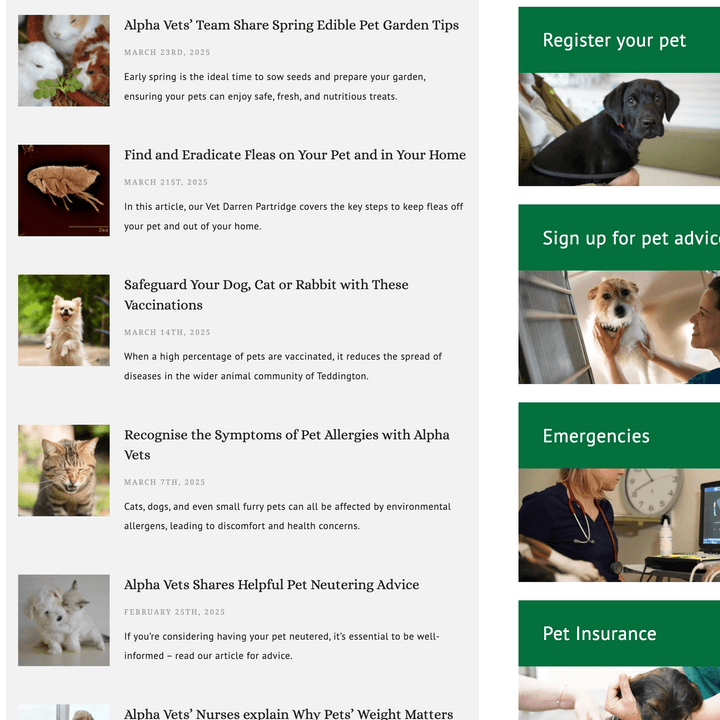Click the Emergencies green banner
This screenshot has width=720, height=720.
coord(619,436)
